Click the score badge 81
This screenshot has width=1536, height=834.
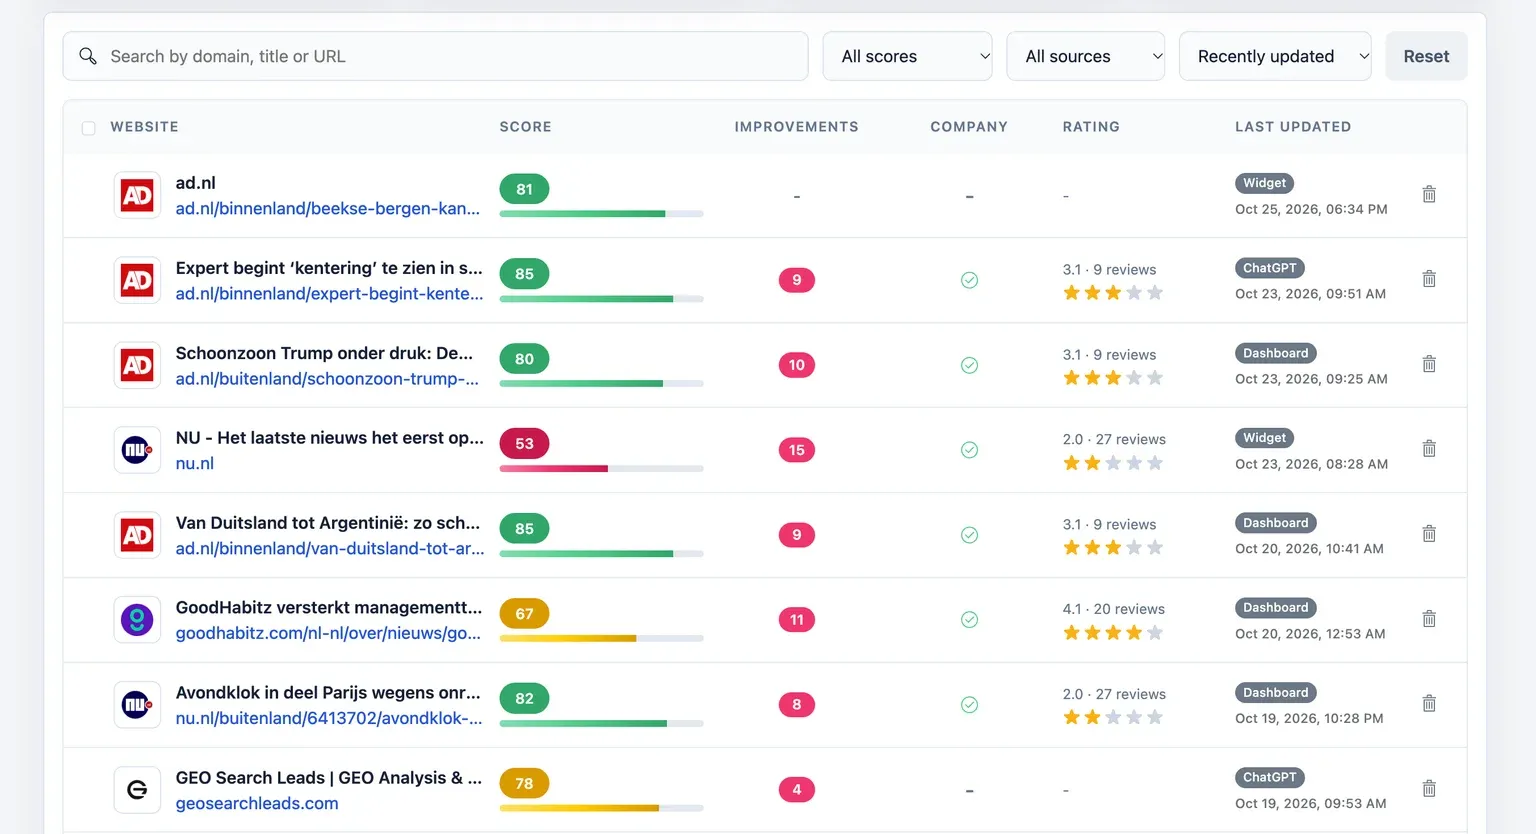(524, 189)
